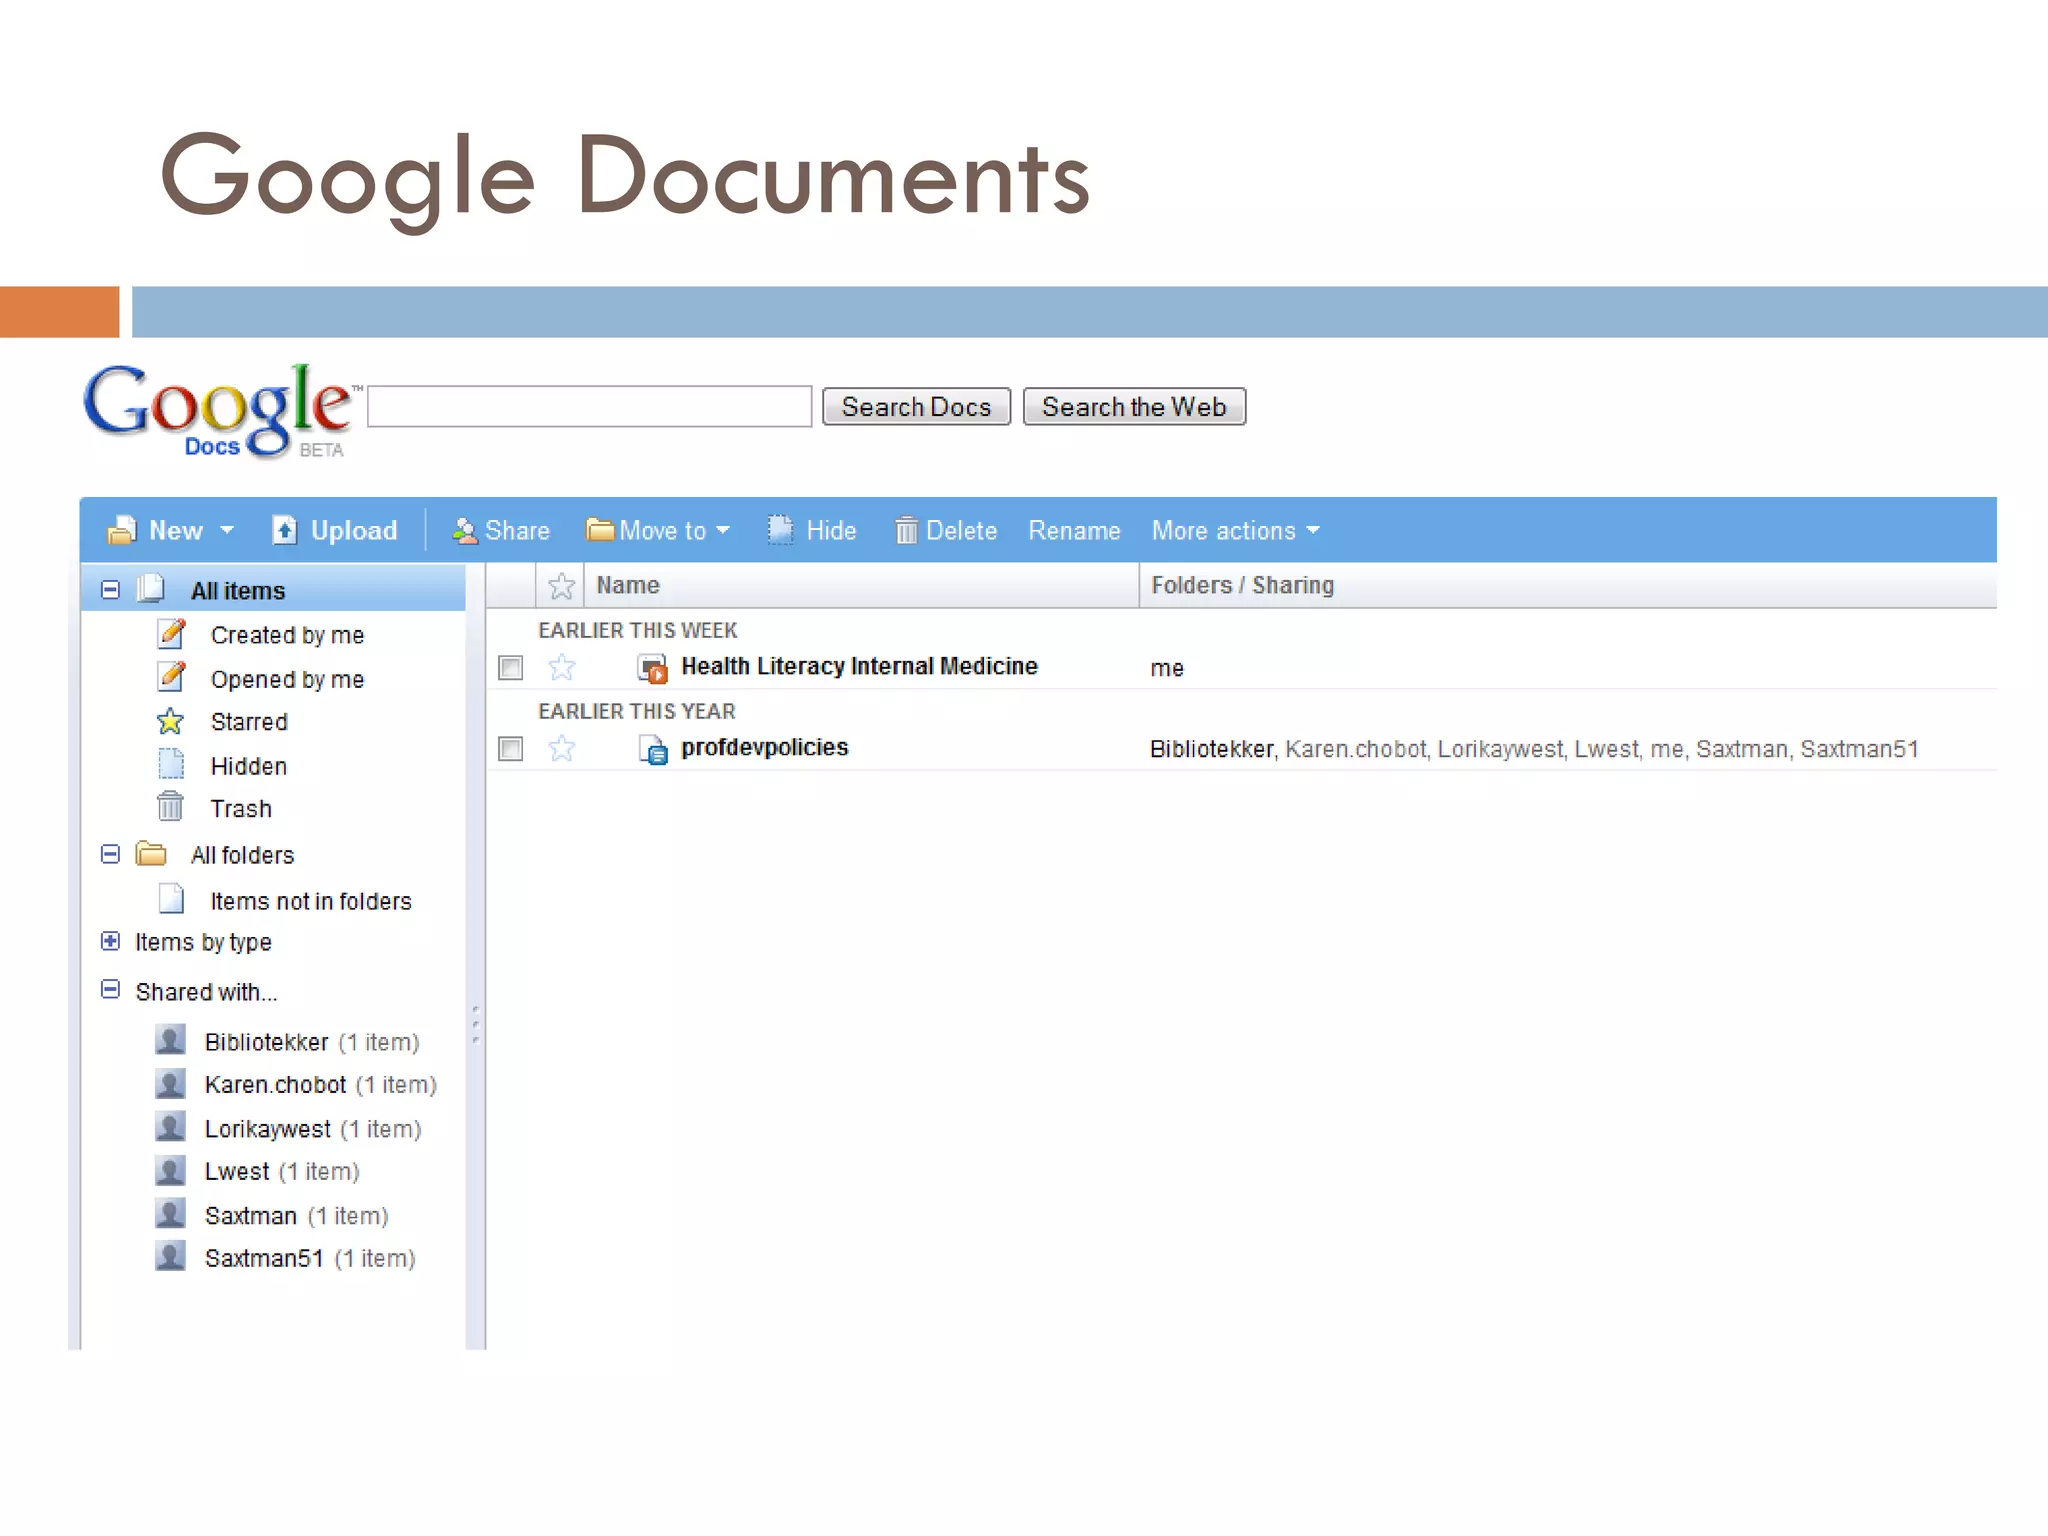The width and height of the screenshot is (2048, 1536).
Task: Click the Trash bin icon in sidebar
Action: pos(170,806)
